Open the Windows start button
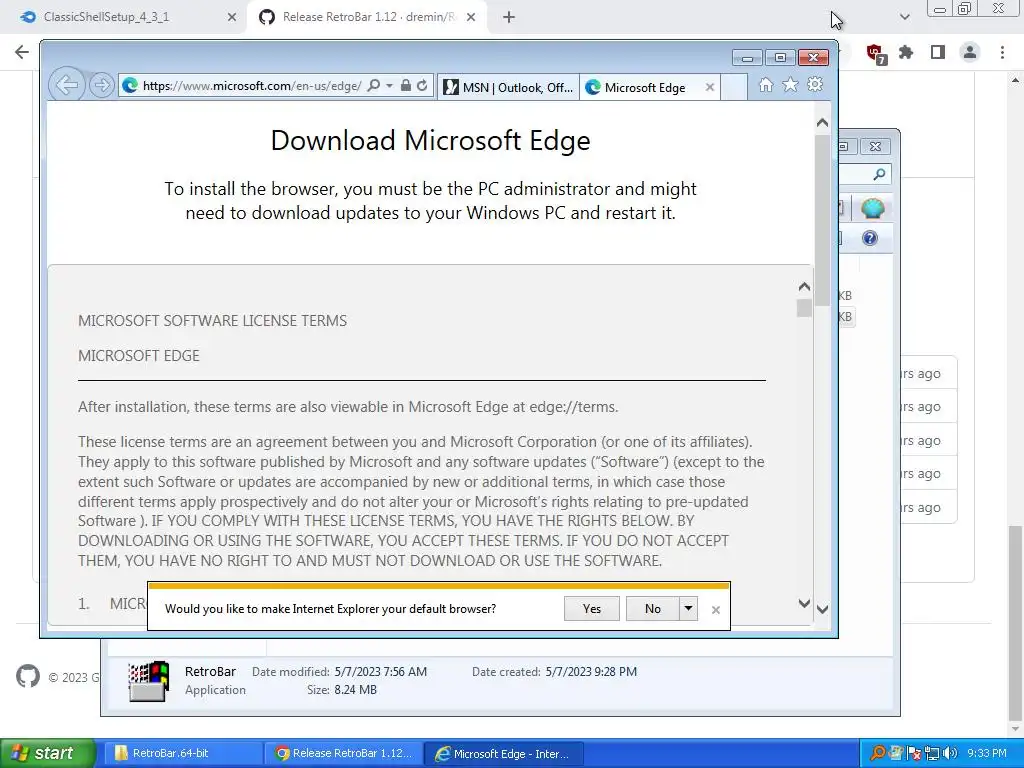 tap(47, 753)
